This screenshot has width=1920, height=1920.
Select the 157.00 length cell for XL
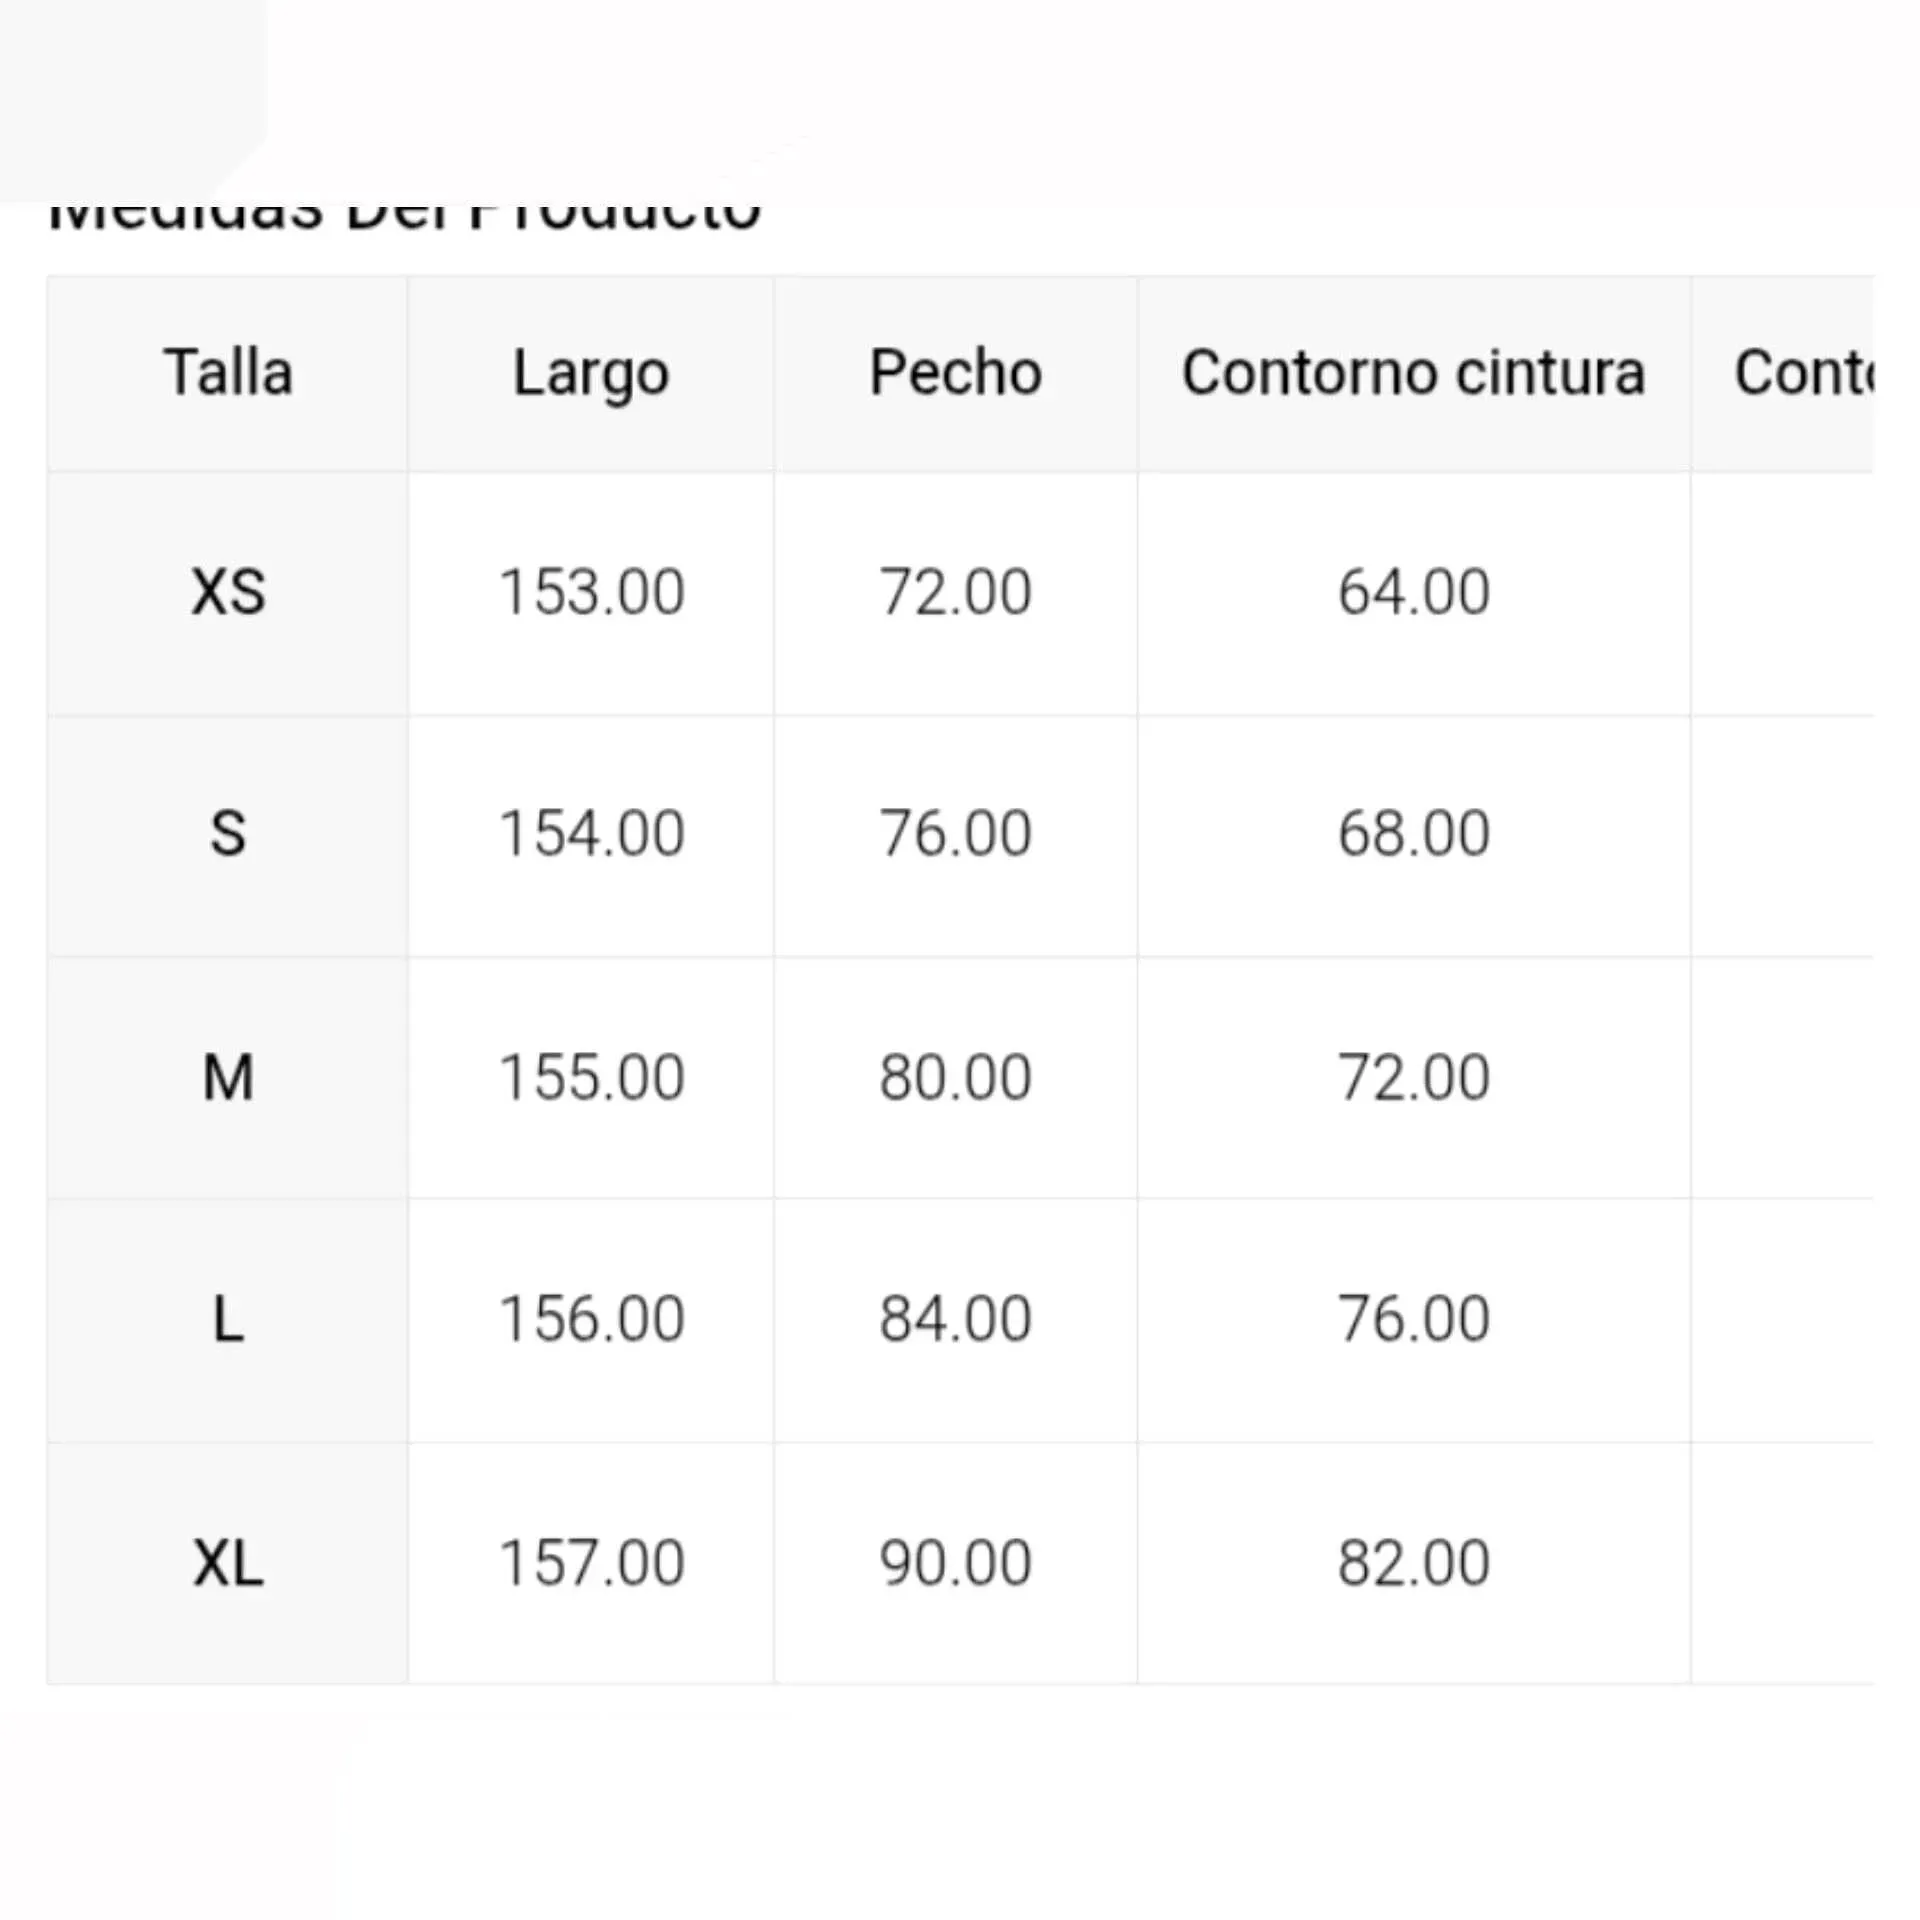click(x=591, y=1563)
